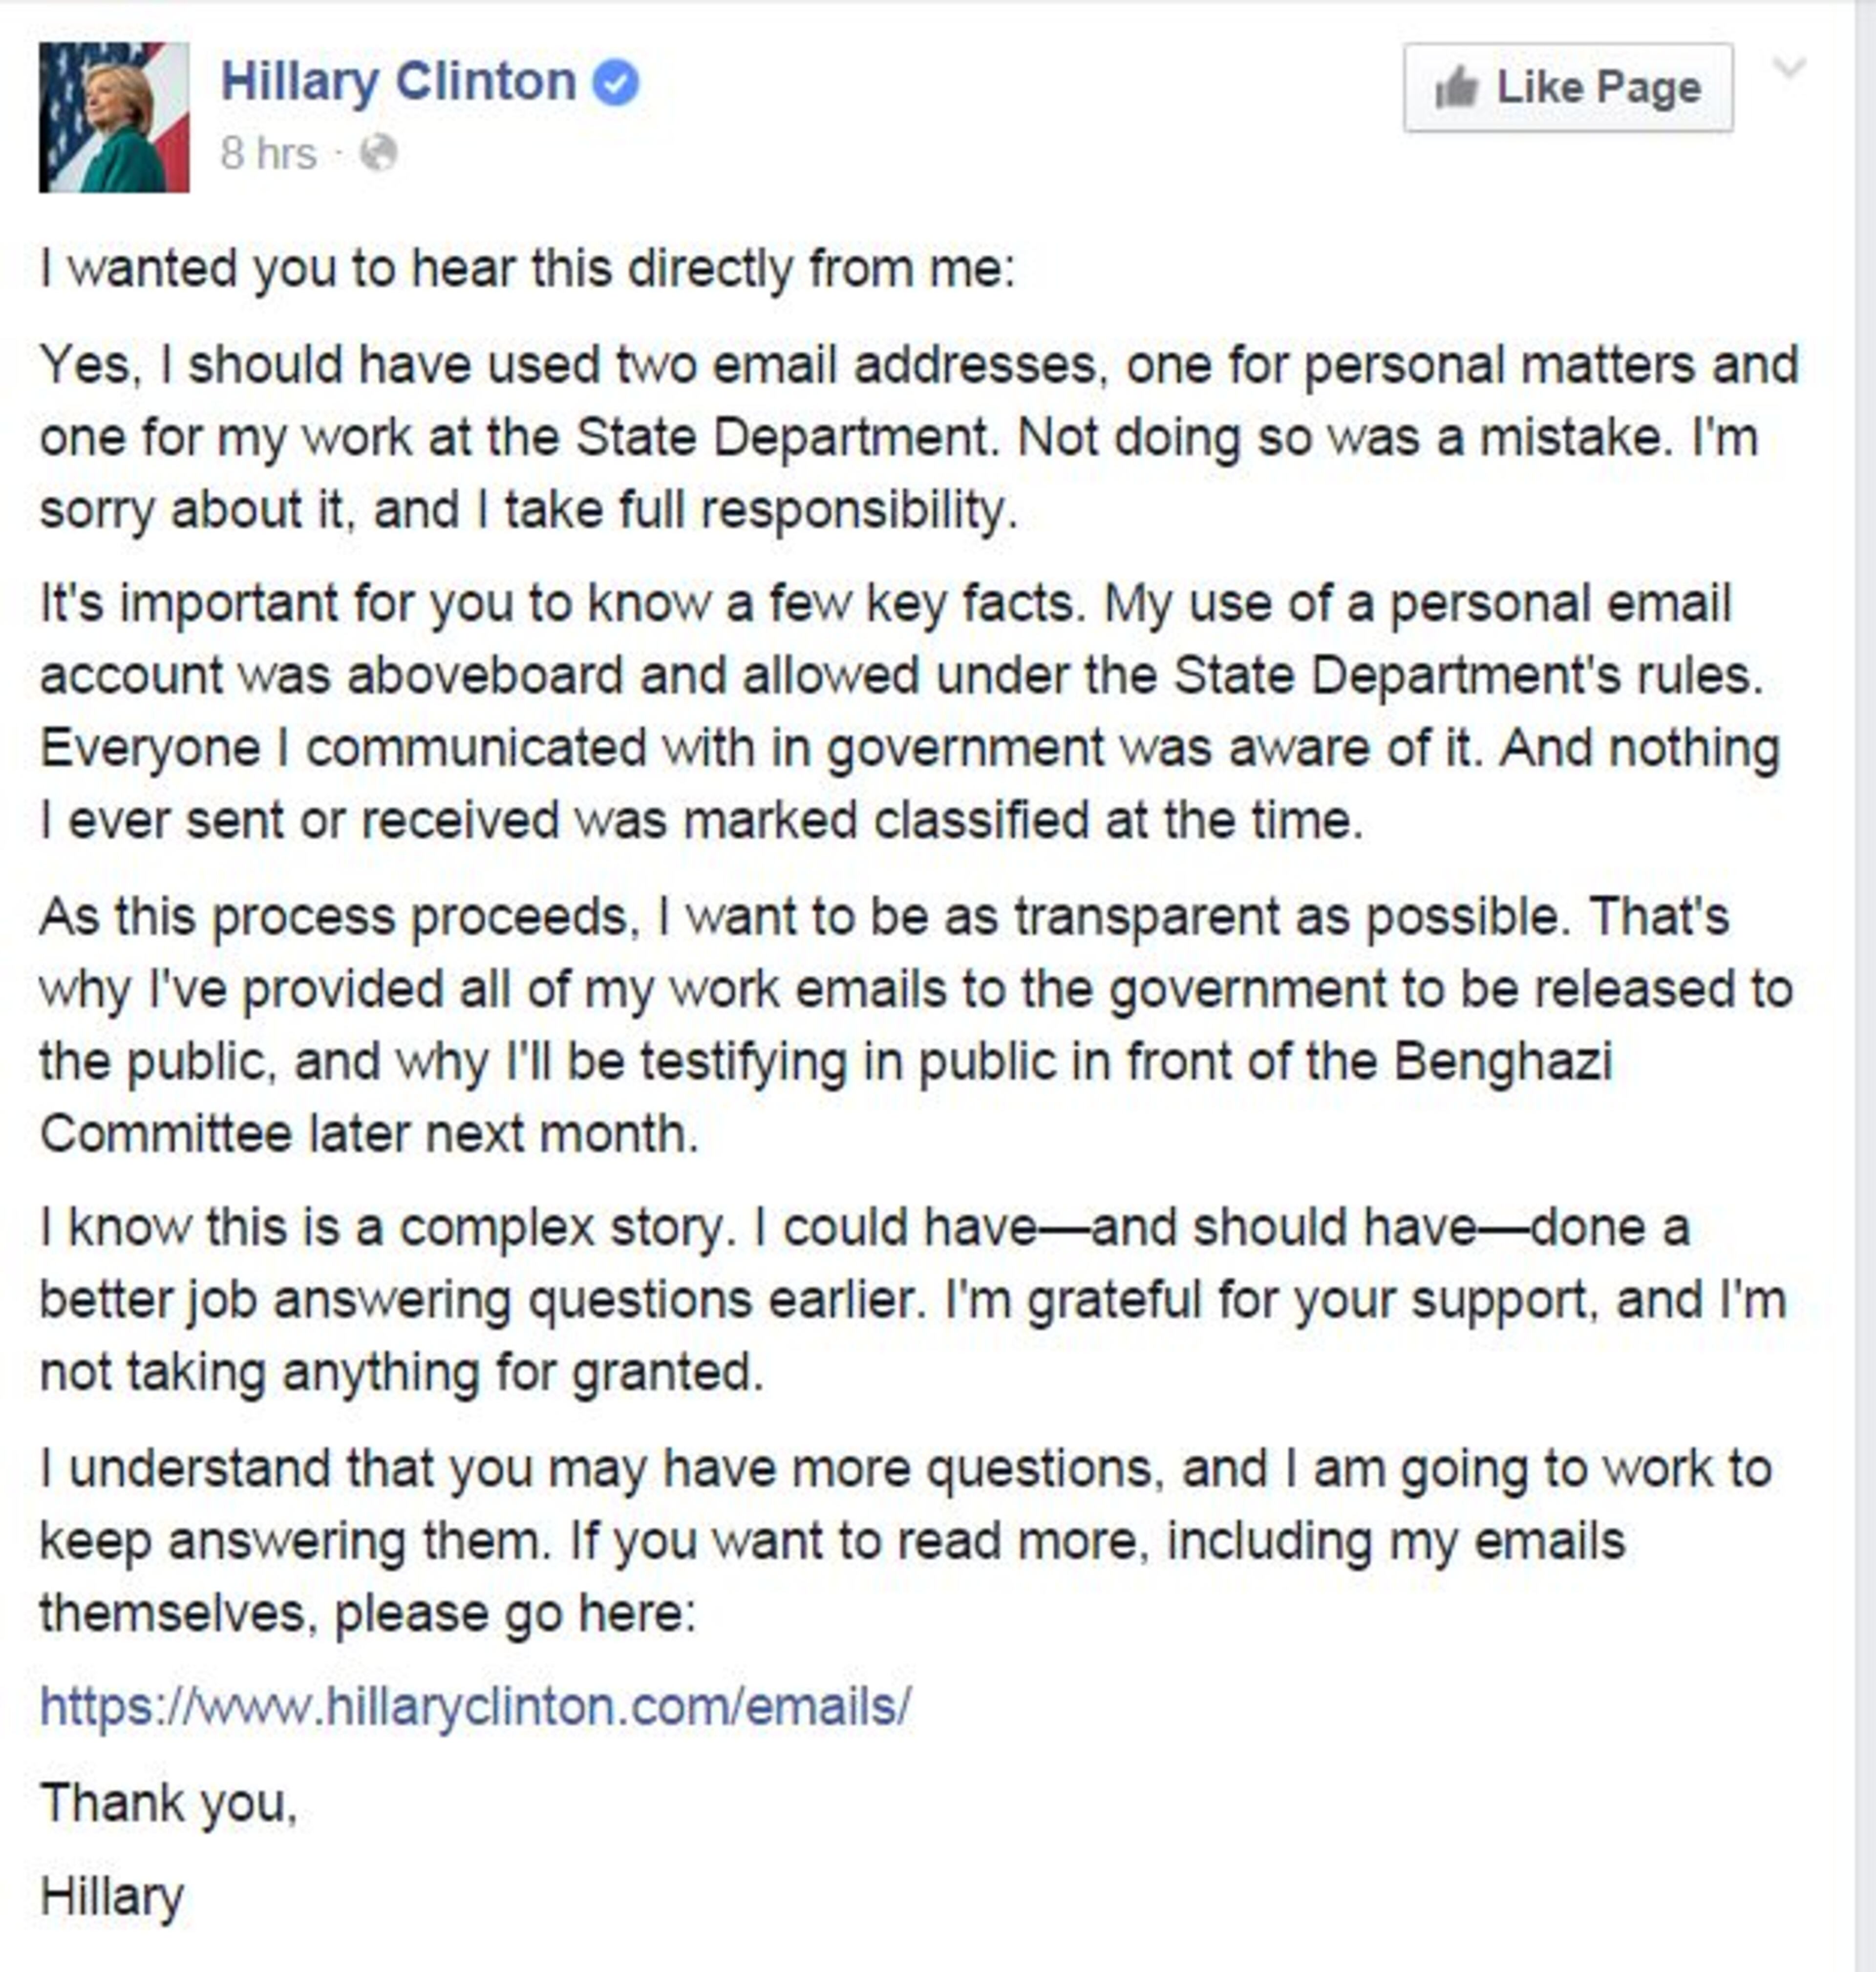Screen dimensions: 1876x1972
Task: Click the "Thank you," closing line
Action: [169, 1803]
